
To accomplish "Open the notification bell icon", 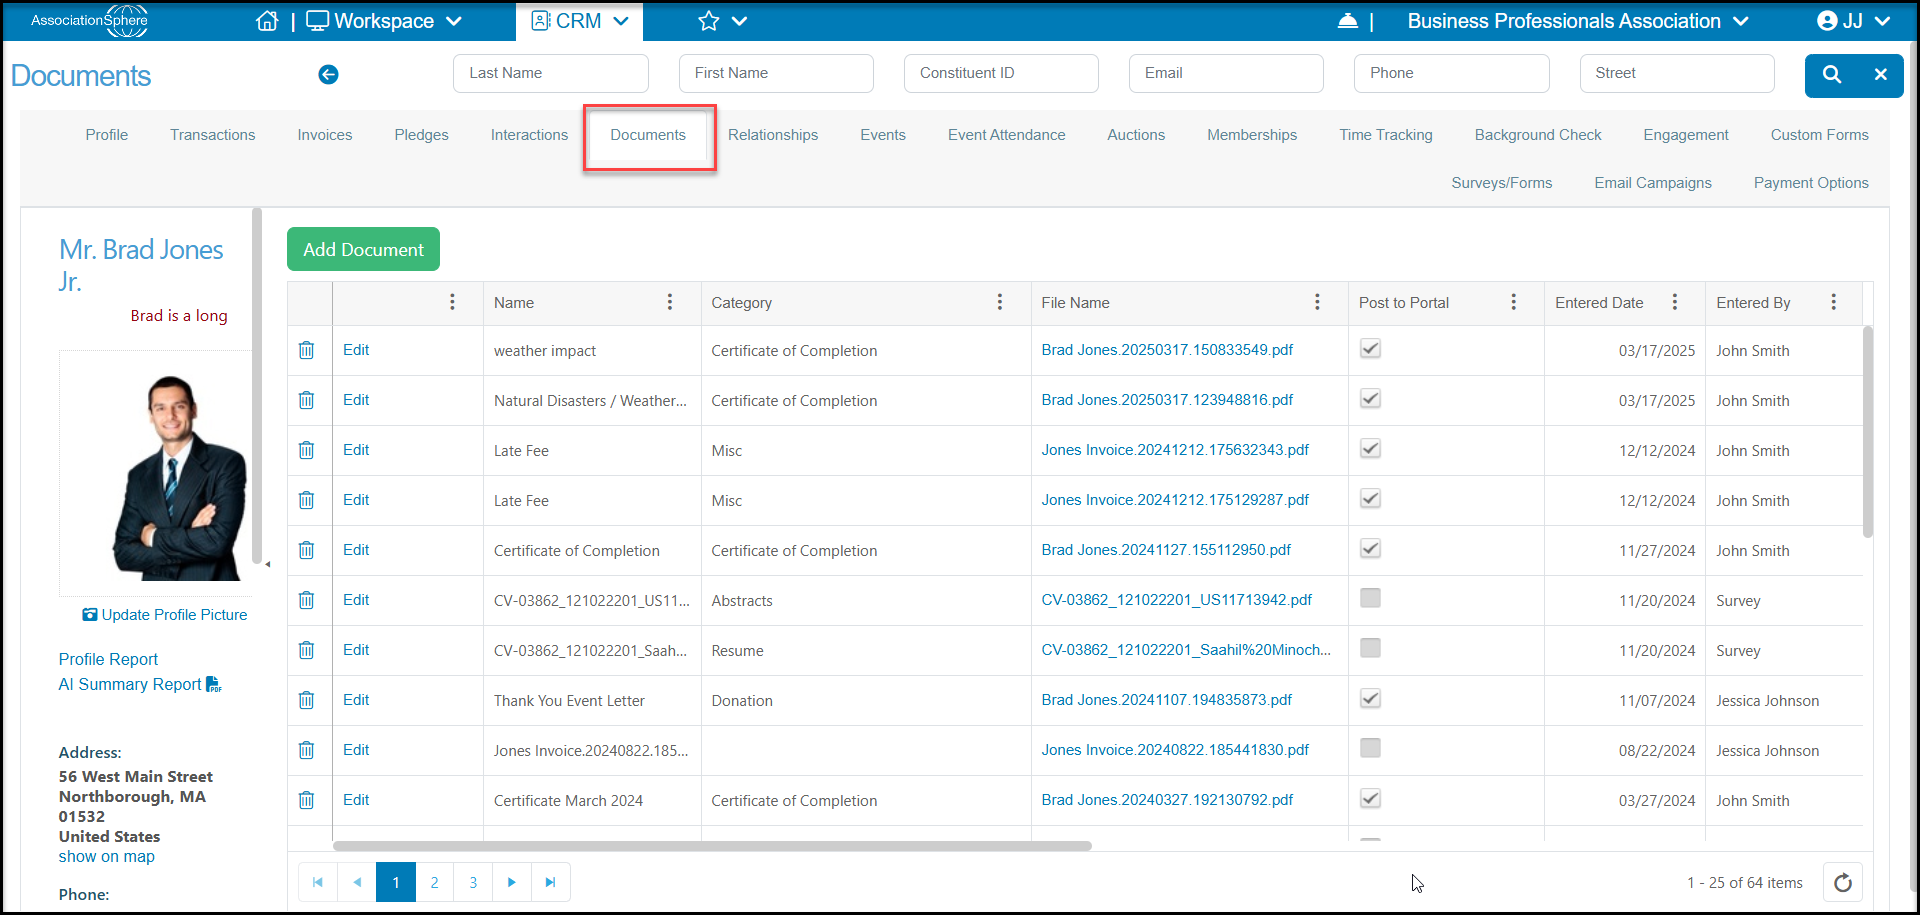I will [1347, 21].
